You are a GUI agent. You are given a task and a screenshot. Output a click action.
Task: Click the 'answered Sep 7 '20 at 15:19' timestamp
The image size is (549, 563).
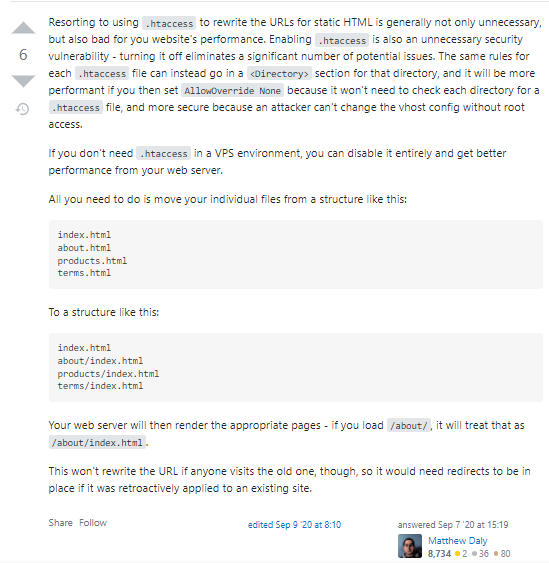click(453, 525)
